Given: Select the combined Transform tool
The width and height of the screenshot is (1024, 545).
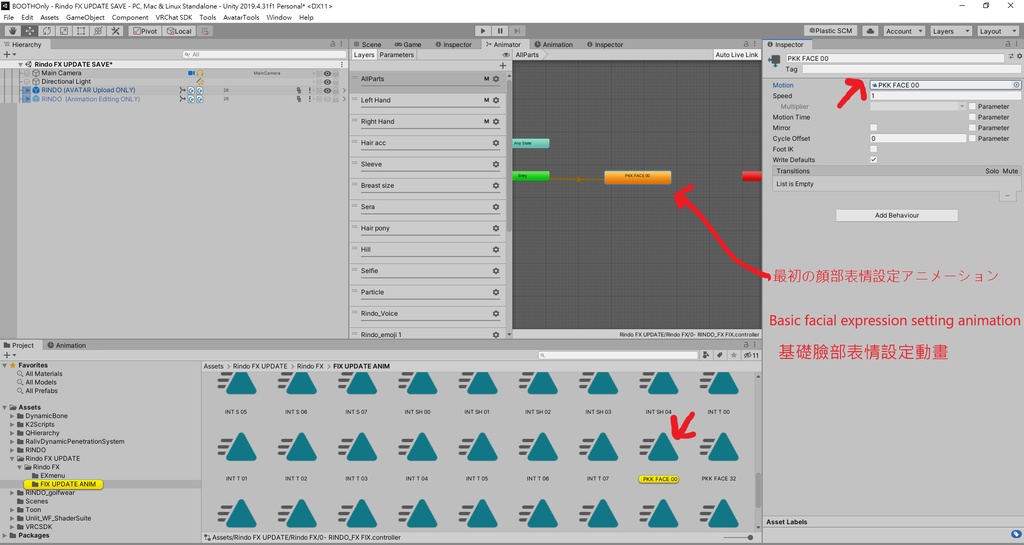Looking at the screenshot, I should [98, 31].
